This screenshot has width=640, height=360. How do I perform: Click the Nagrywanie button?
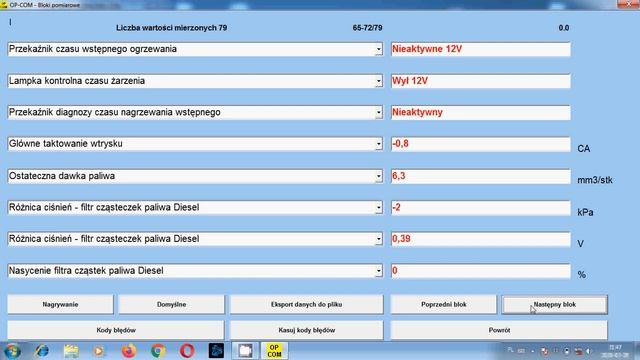[x=60, y=304]
